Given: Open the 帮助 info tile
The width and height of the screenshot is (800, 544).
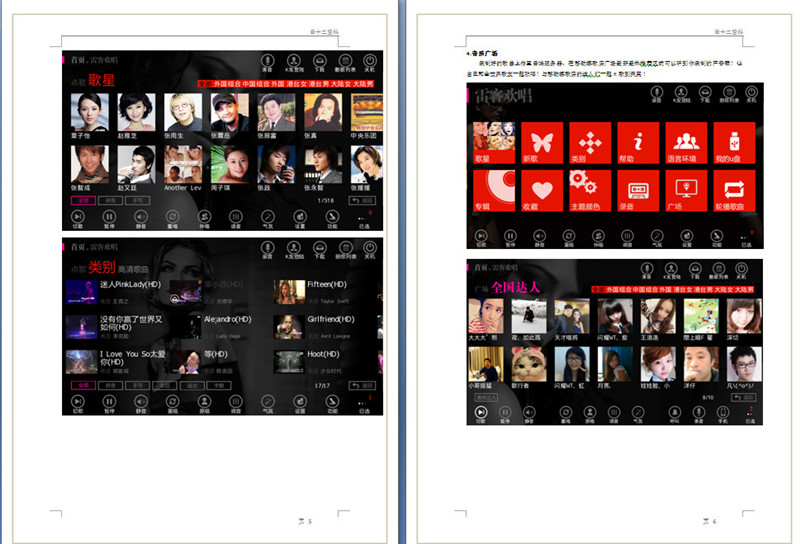Looking at the screenshot, I should pyautogui.click(x=638, y=143).
